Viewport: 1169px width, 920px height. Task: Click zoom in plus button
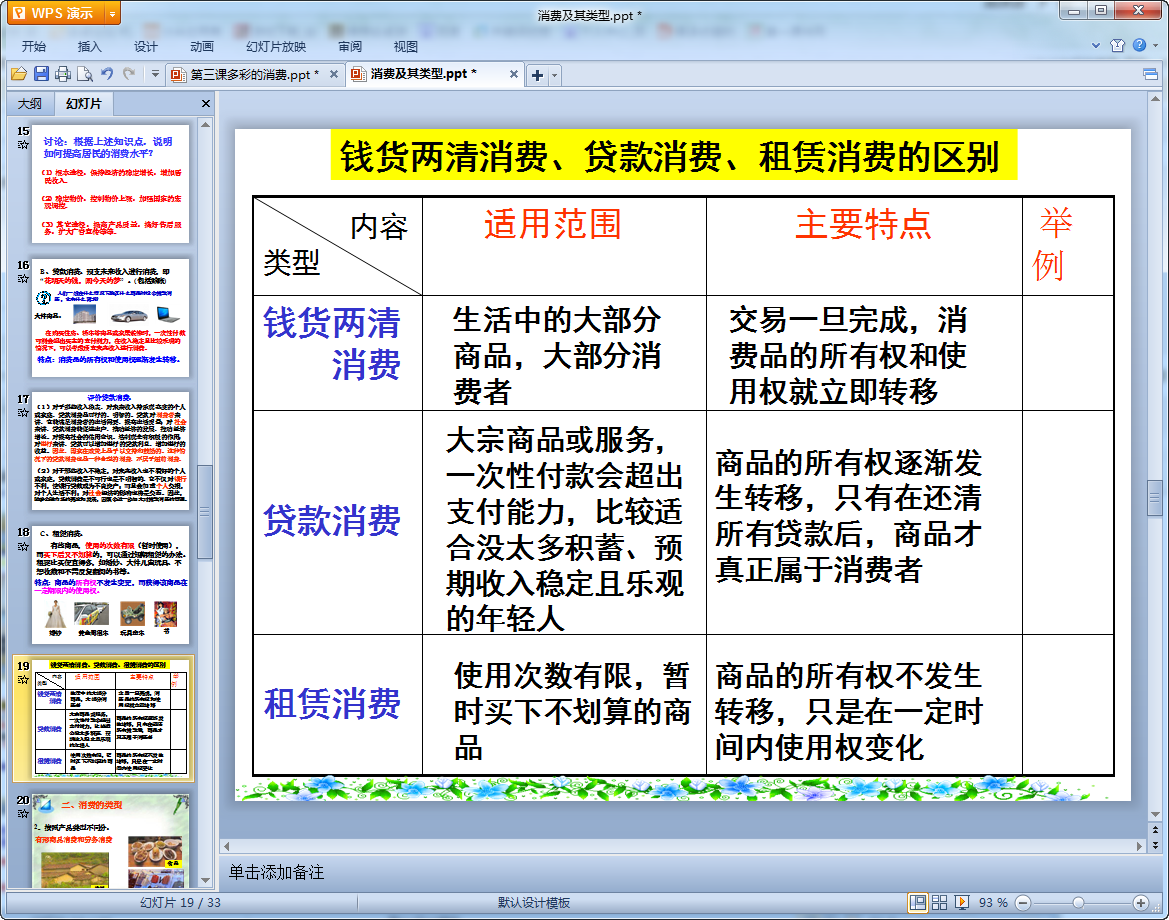coord(1140,903)
